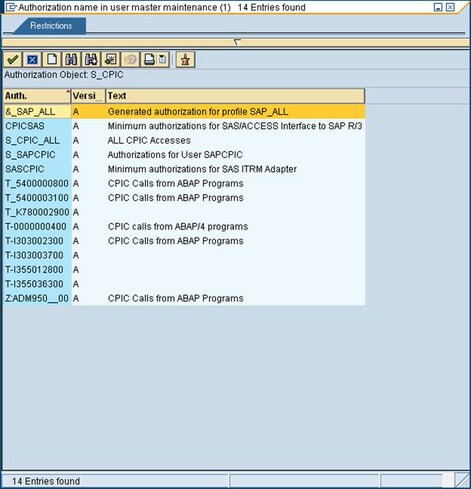Sort by the Auth. column header
The width and height of the screenshot is (471, 489).
[37, 96]
